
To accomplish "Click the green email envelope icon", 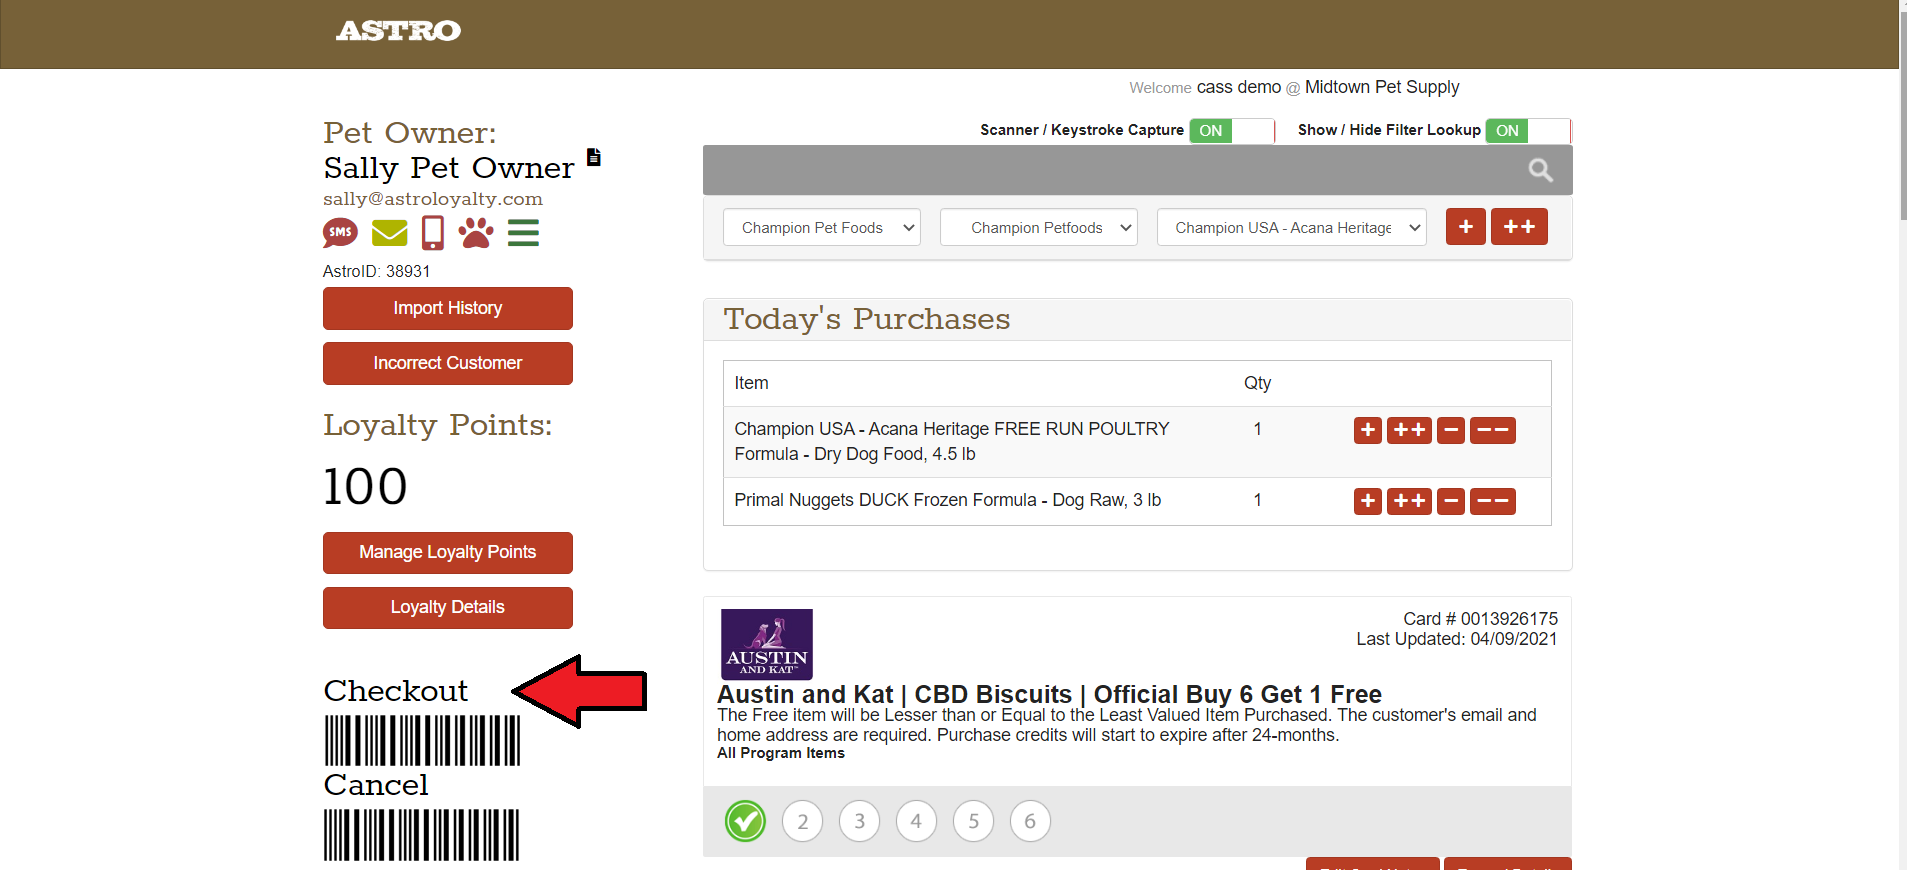I will click(389, 233).
